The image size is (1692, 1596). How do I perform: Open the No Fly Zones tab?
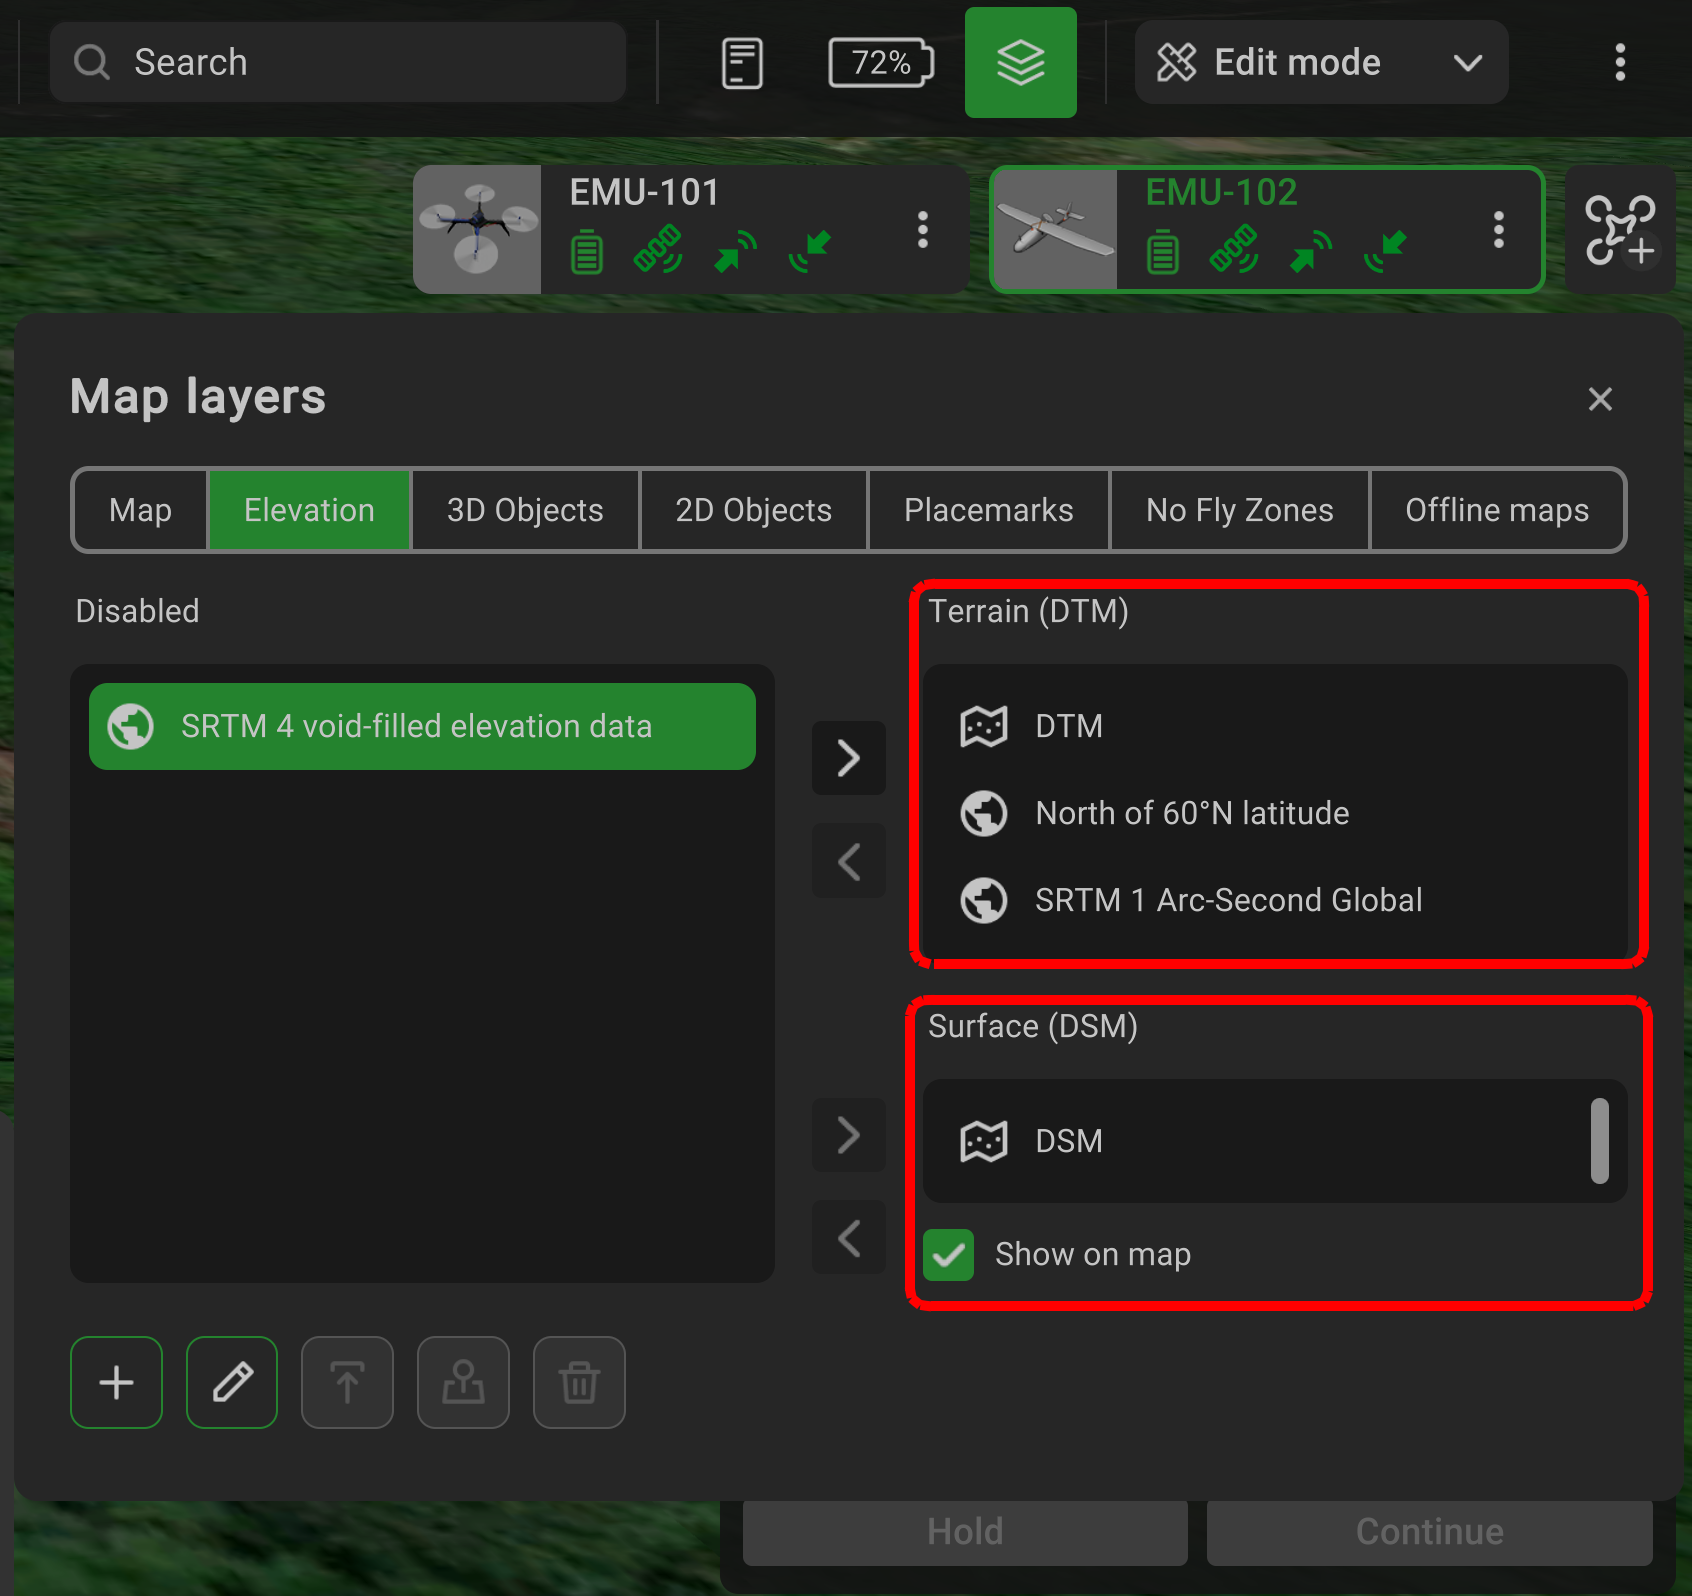[x=1239, y=510]
